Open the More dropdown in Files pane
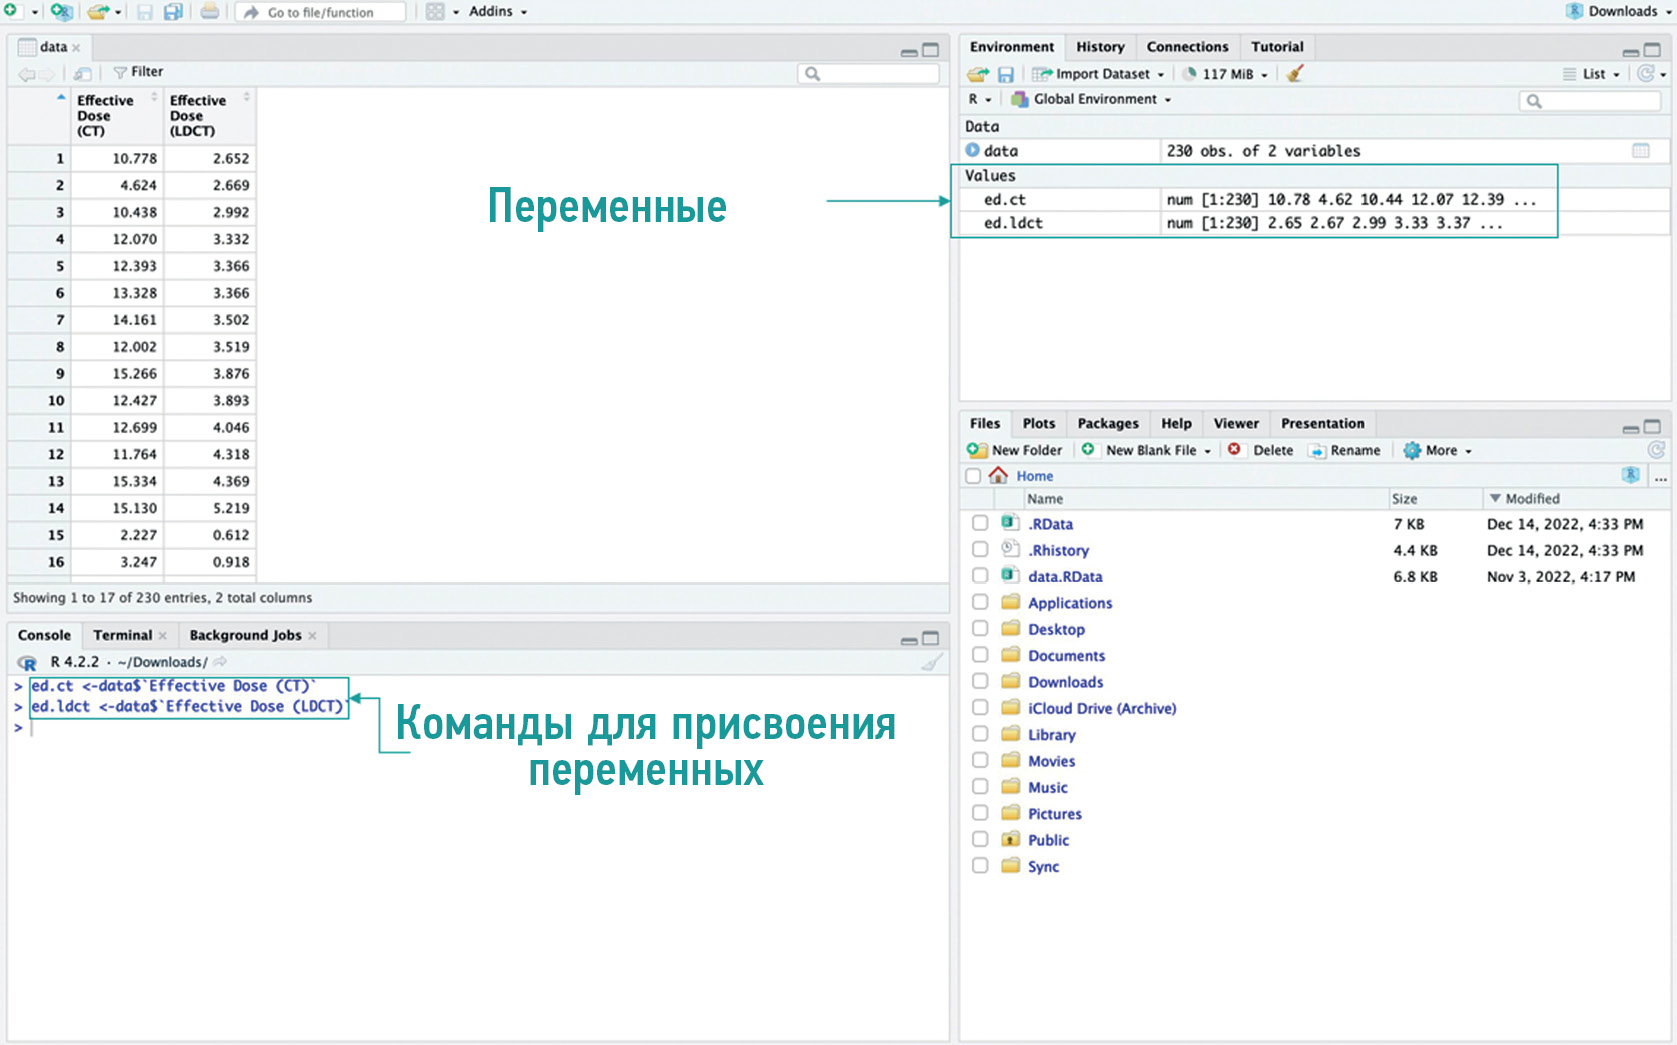The width and height of the screenshot is (1677, 1045). (1438, 451)
